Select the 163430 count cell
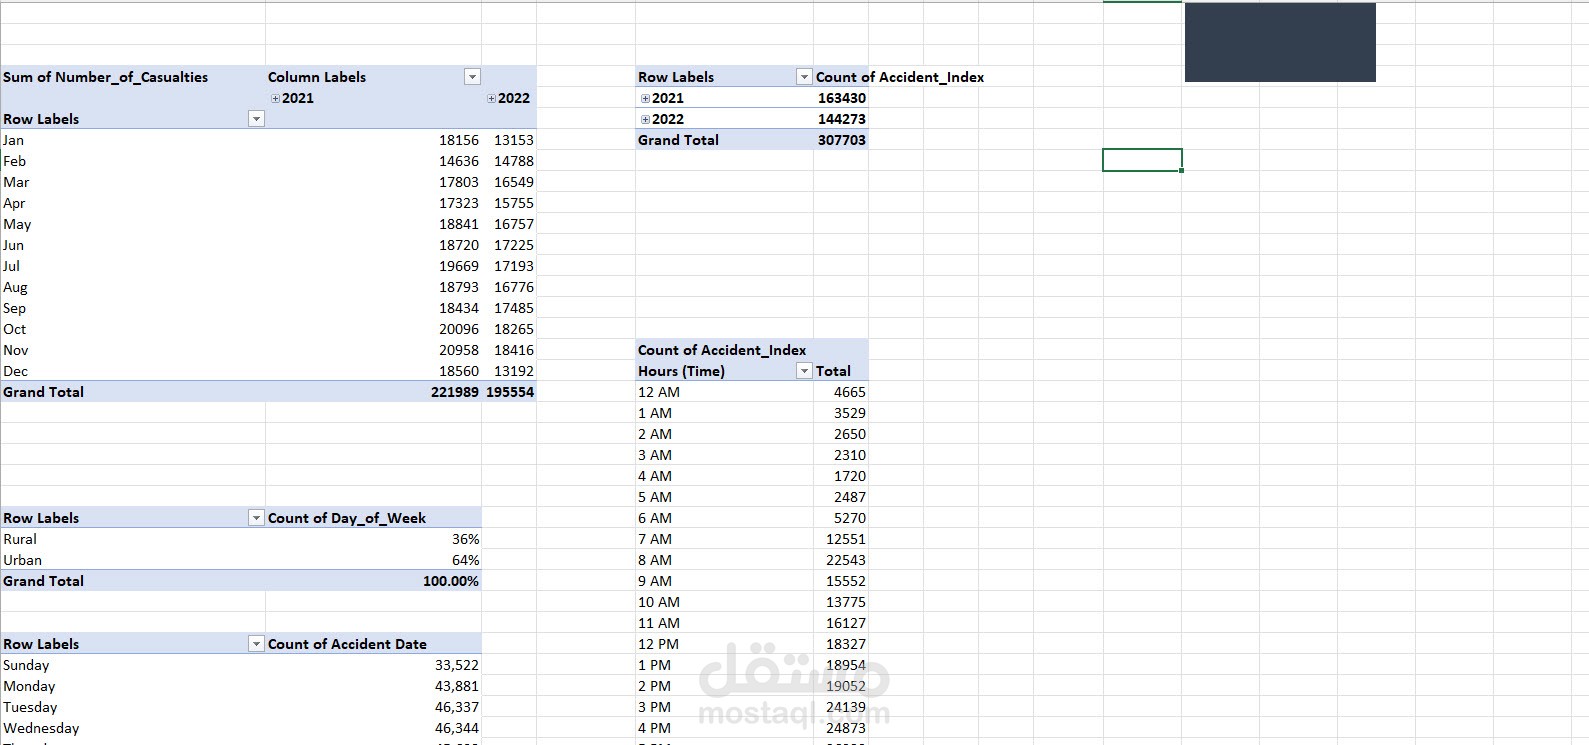 click(842, 98)
